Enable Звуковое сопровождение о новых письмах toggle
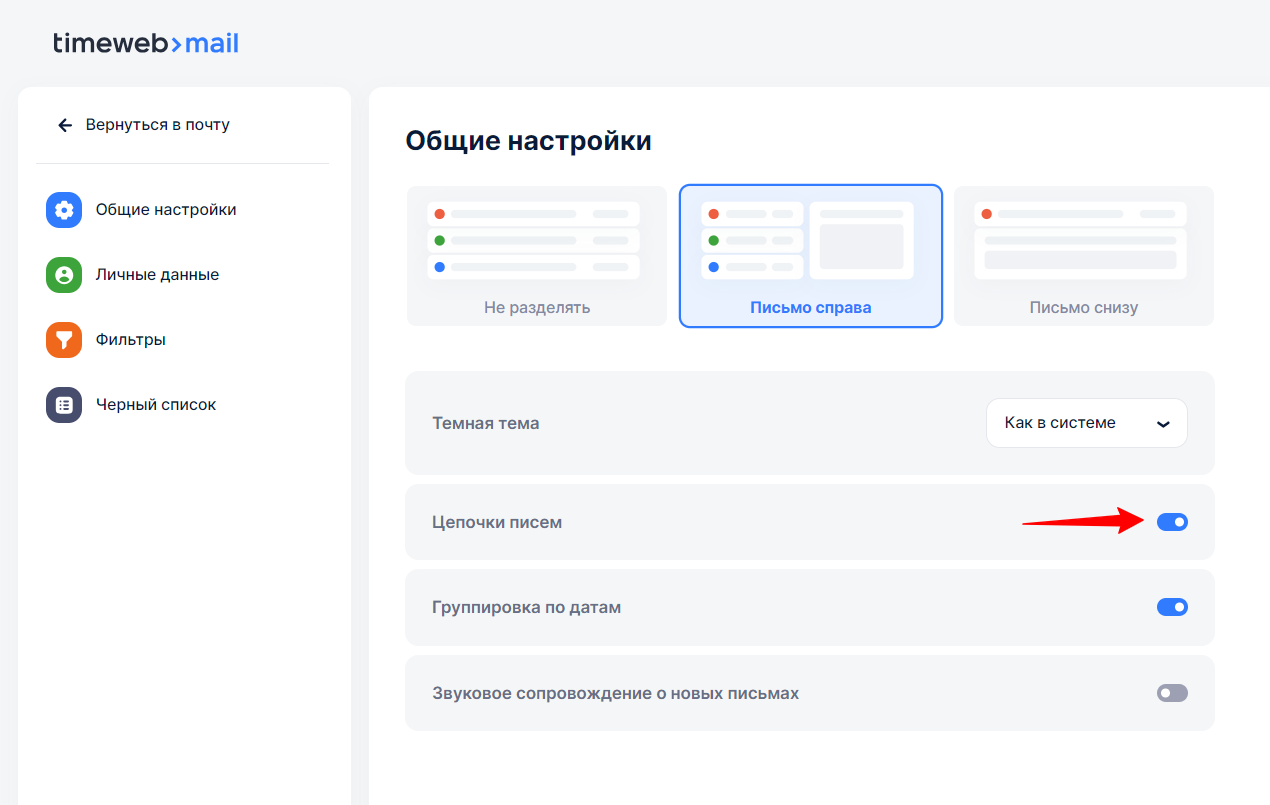The height and width of the screenshot is (805, 1270). click(x=1172, y=693)
